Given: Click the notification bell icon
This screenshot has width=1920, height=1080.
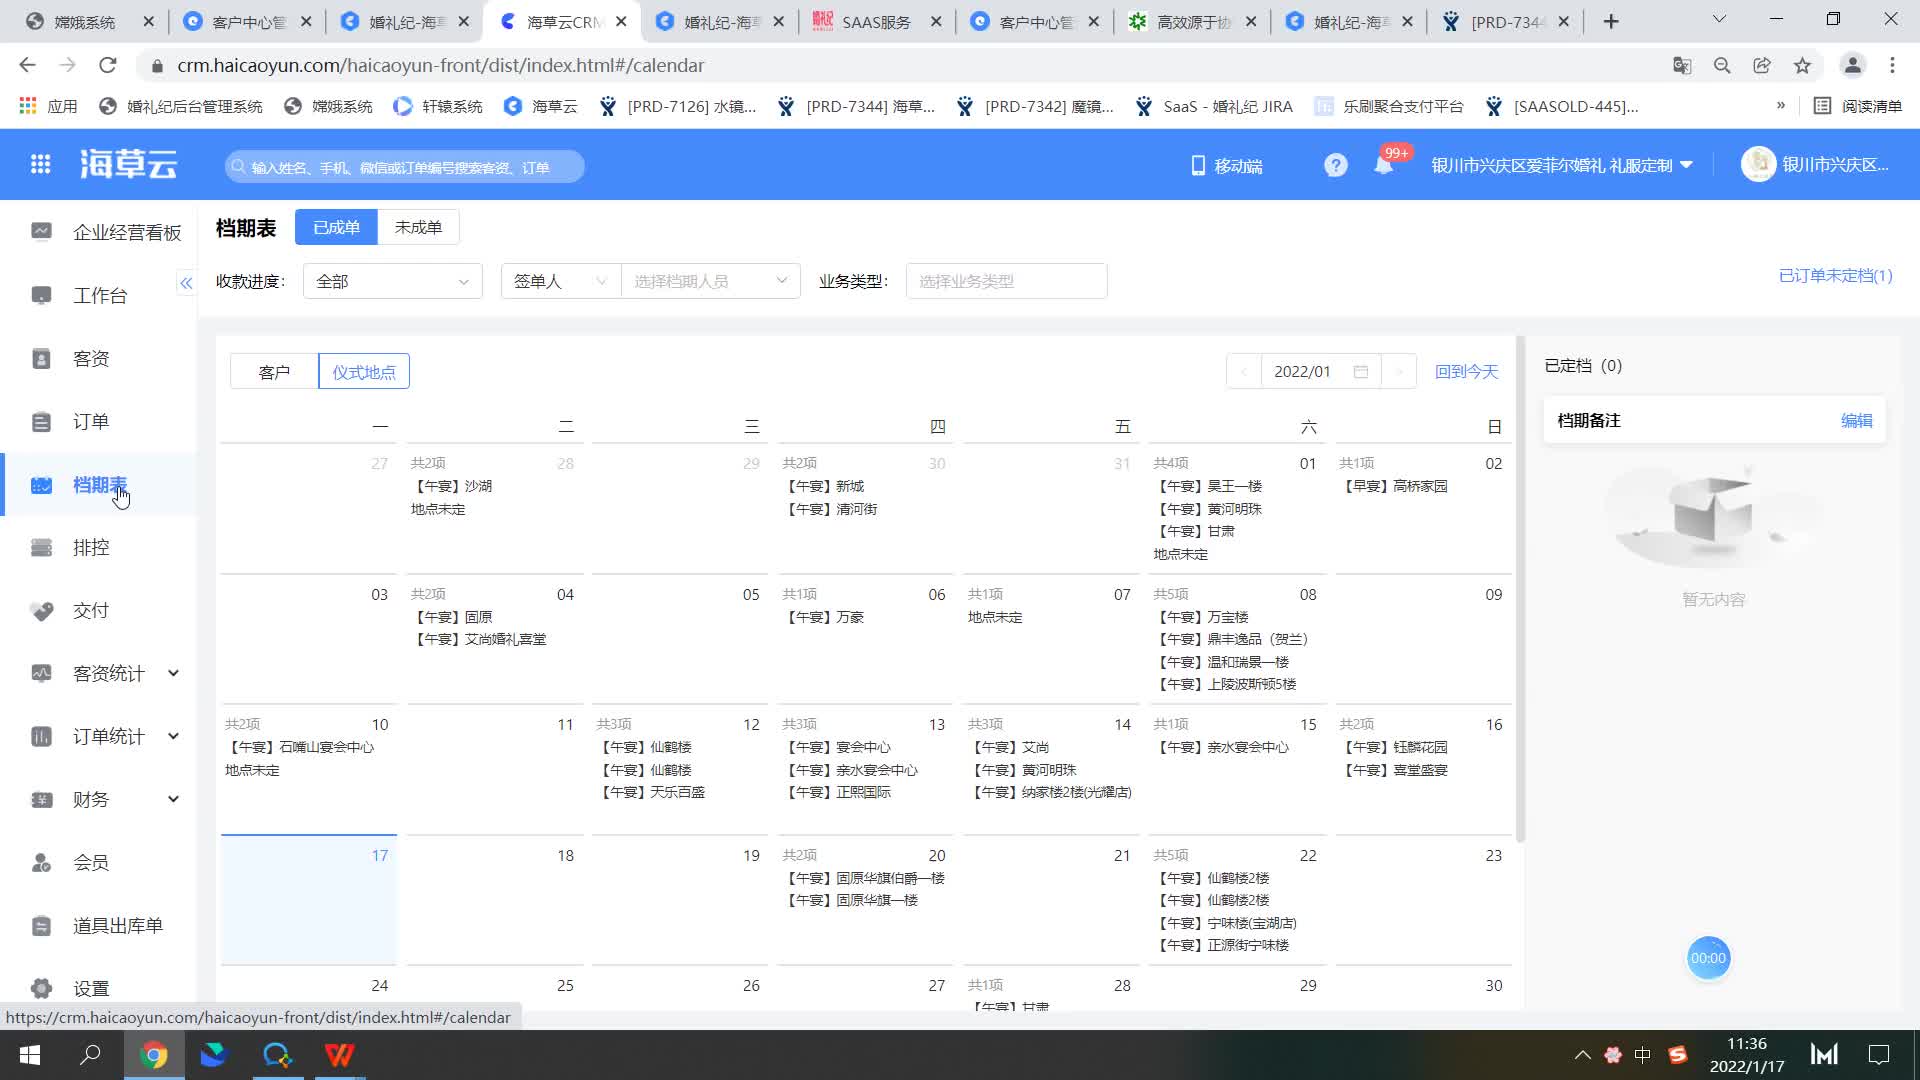Looking at the screenshot, I should 1383,166.
